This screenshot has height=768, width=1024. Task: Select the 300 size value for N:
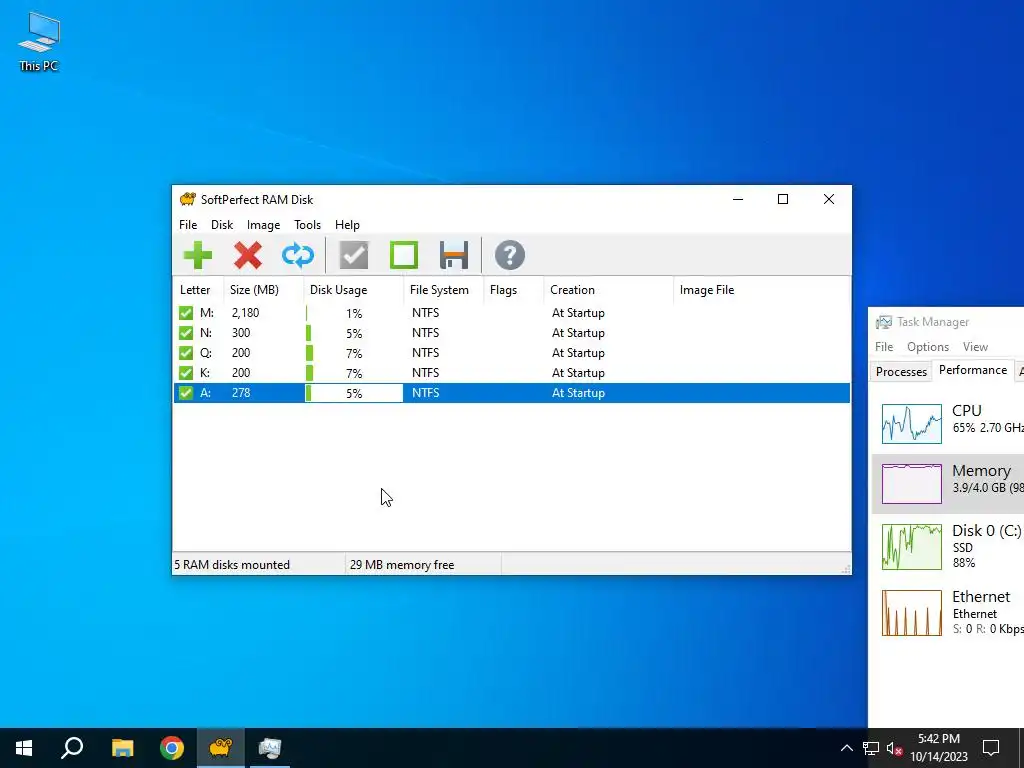(241, 333)
